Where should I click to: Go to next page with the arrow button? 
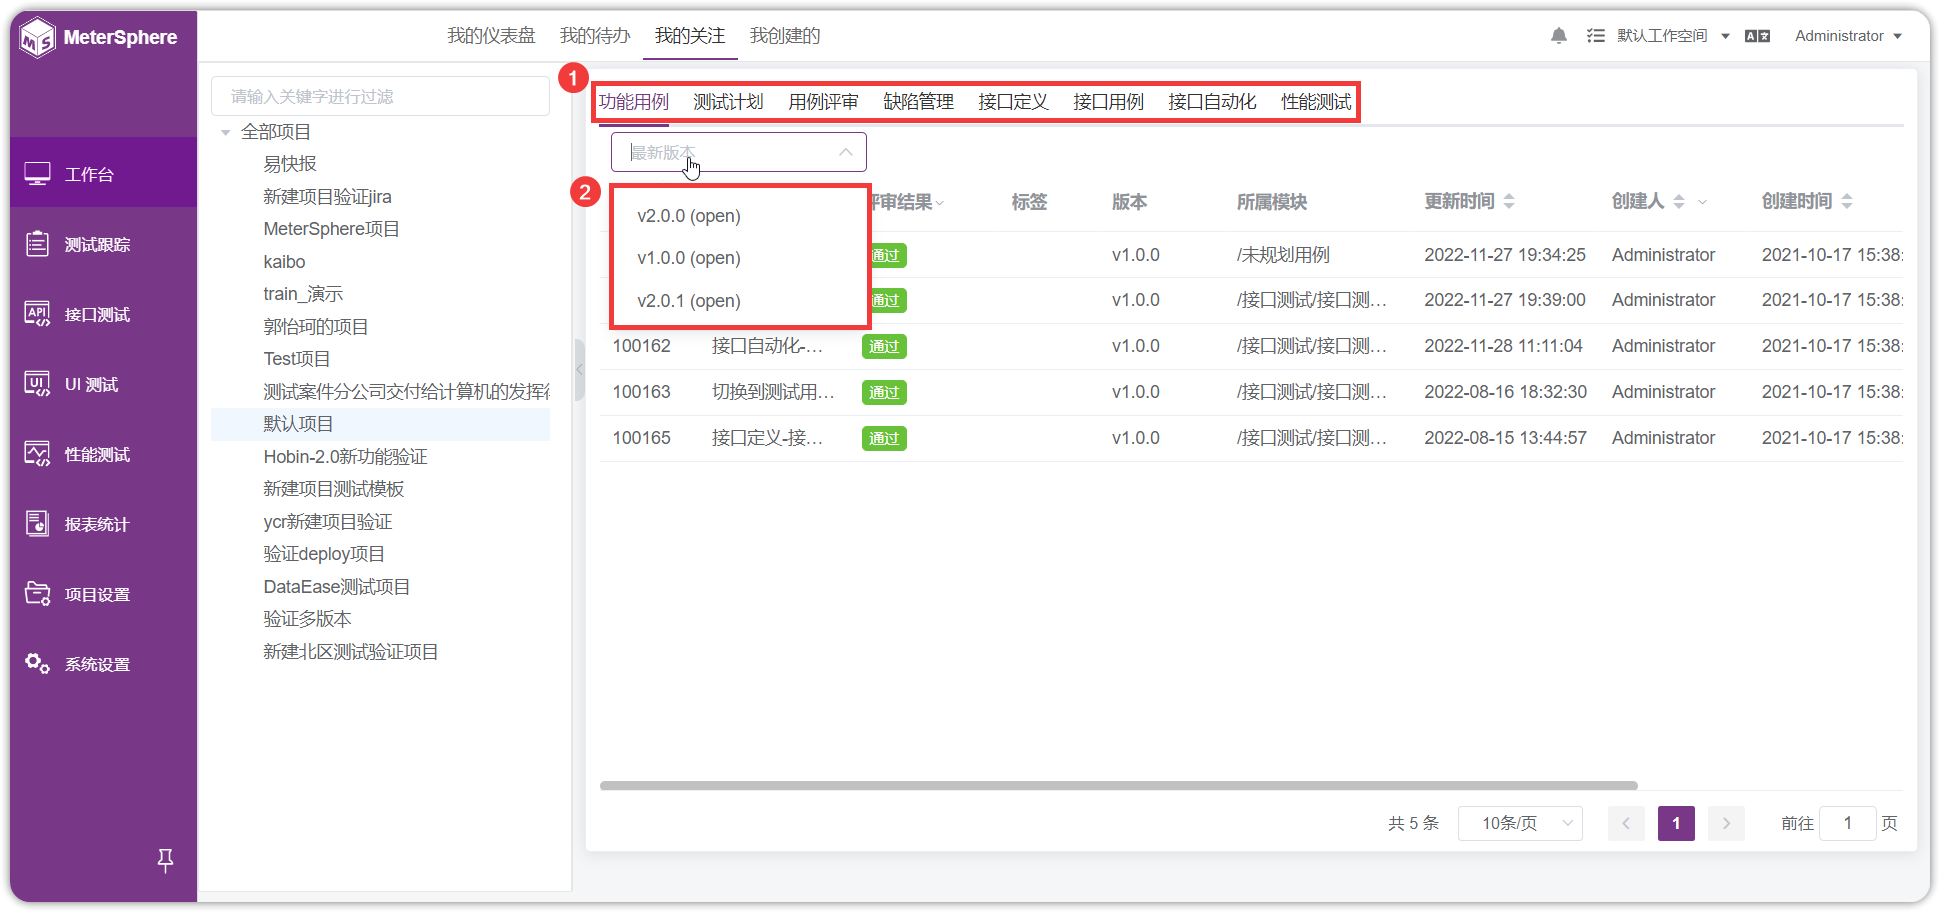point(1726,823)
